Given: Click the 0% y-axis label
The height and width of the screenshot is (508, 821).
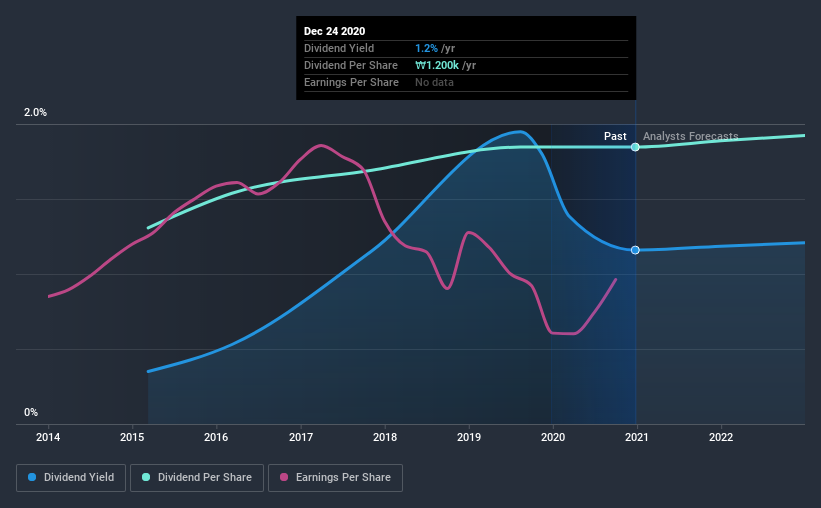Looking at the screenshot, I should pos(31,413).
